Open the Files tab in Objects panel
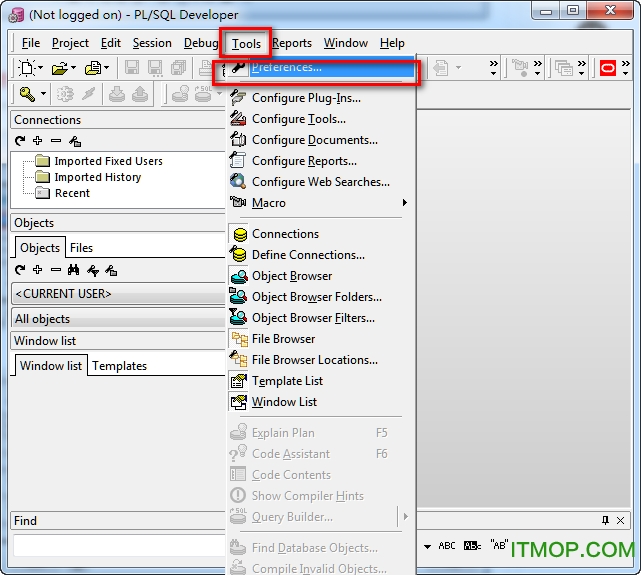 click(x=81, y=248)
